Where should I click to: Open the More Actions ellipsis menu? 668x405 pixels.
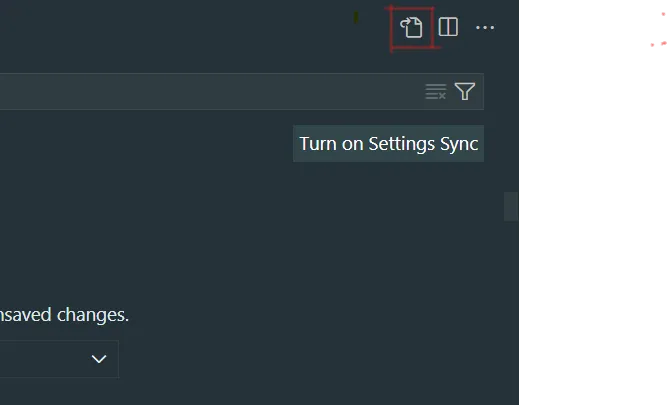click(485, 28)
